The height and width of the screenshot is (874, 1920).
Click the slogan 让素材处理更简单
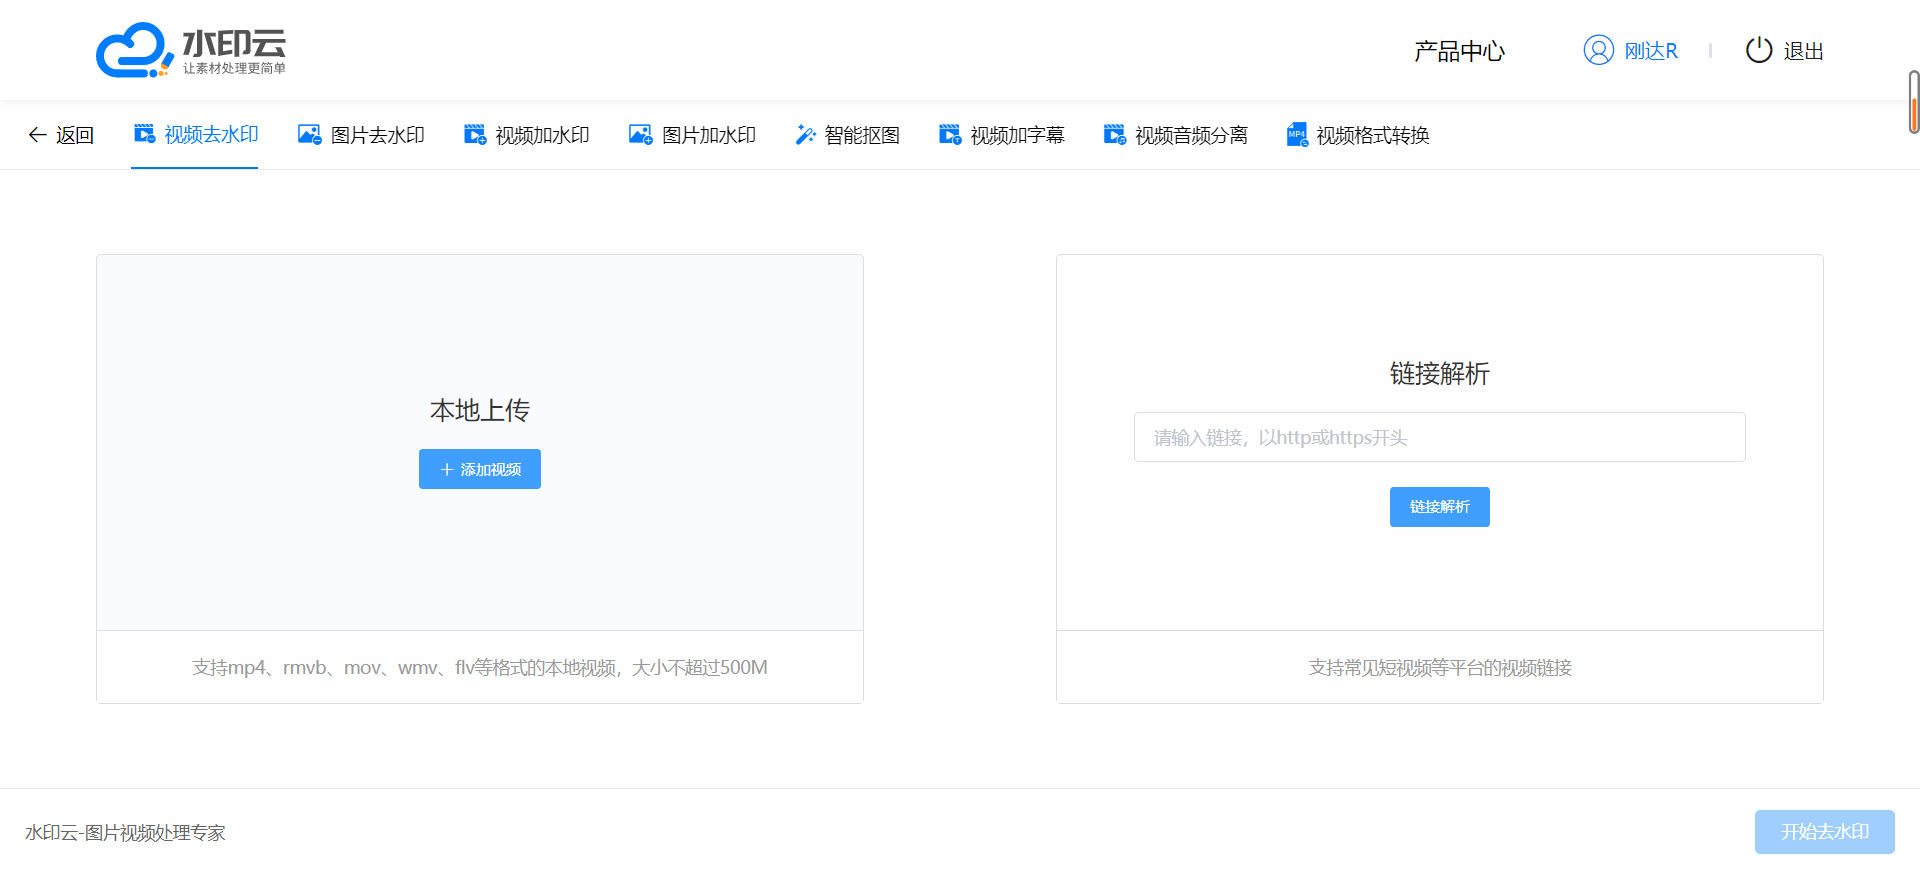tap(234, 68)
